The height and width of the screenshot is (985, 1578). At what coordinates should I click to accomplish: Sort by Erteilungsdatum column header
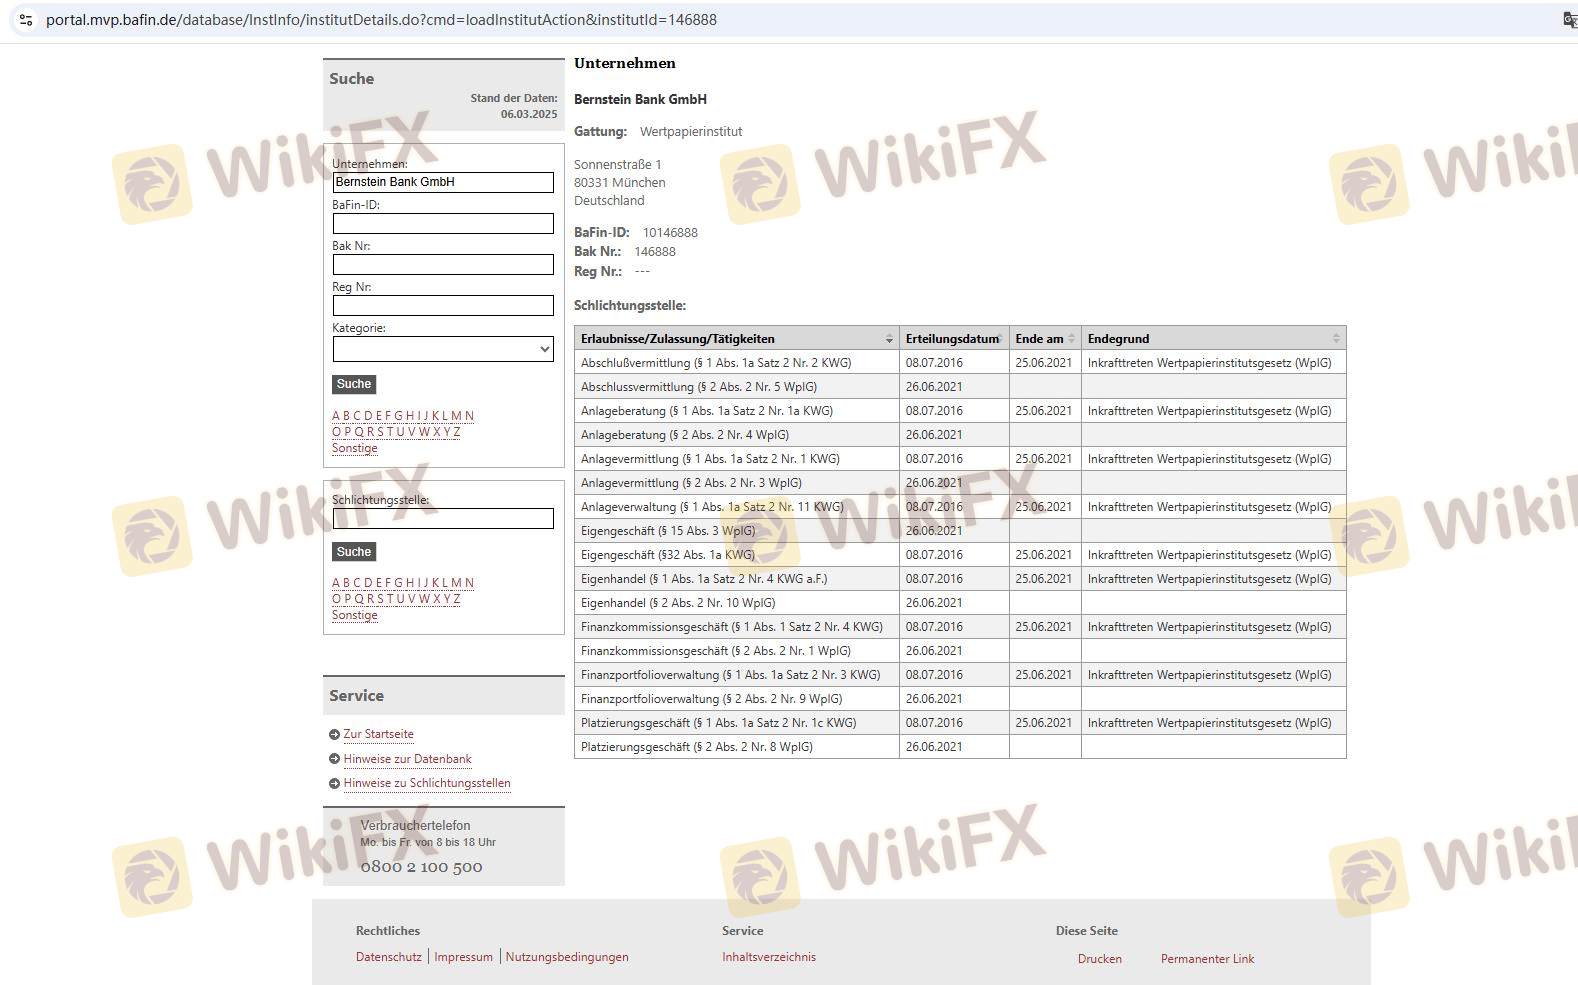[952, 339]
